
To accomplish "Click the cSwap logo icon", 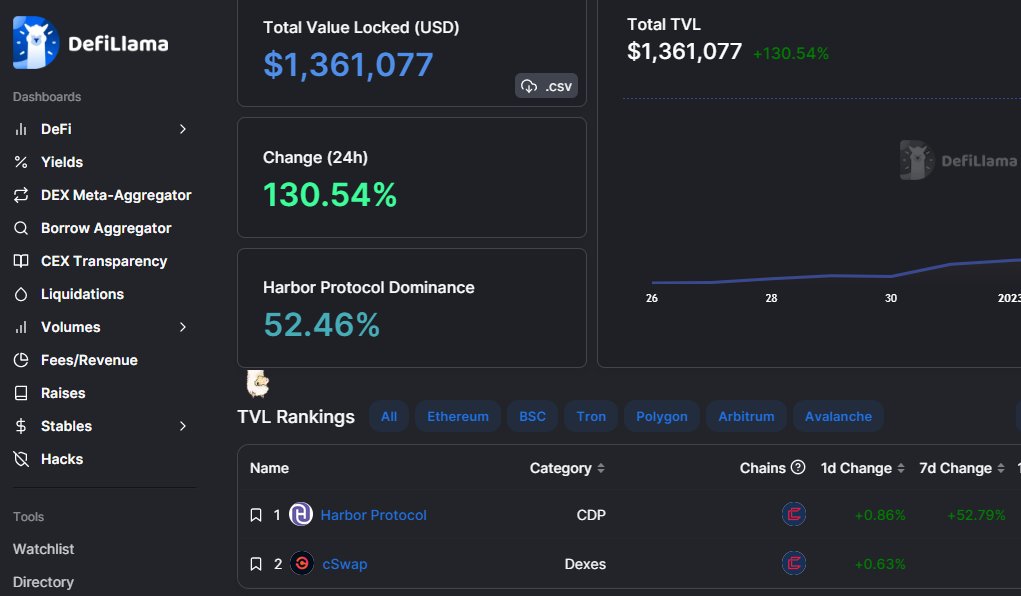I will 301,563.
